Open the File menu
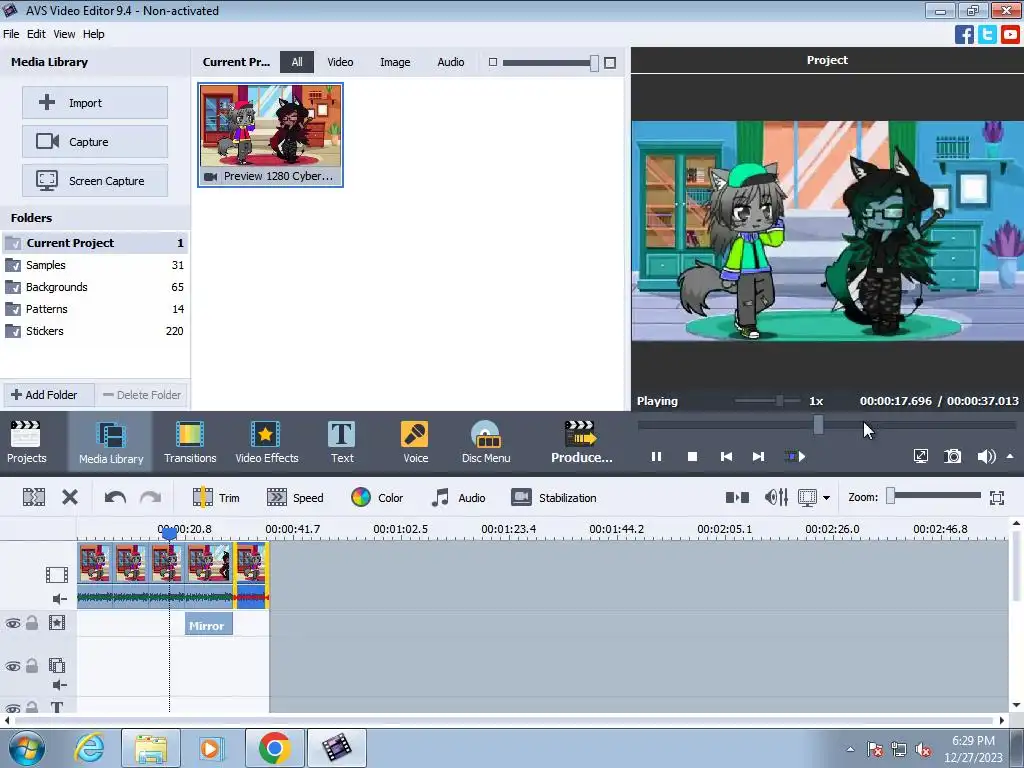This screenshot has height=768, width=1024. click(x=11, y=34)
